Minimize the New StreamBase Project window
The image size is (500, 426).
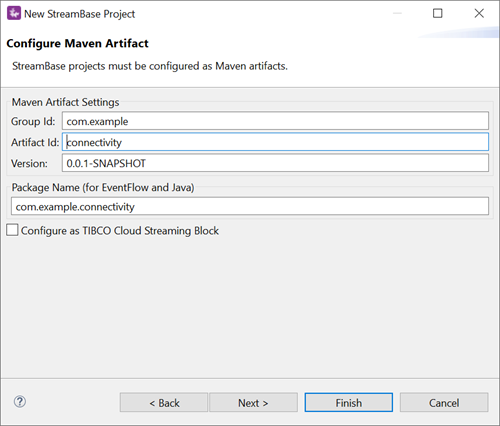pos(397,13)
